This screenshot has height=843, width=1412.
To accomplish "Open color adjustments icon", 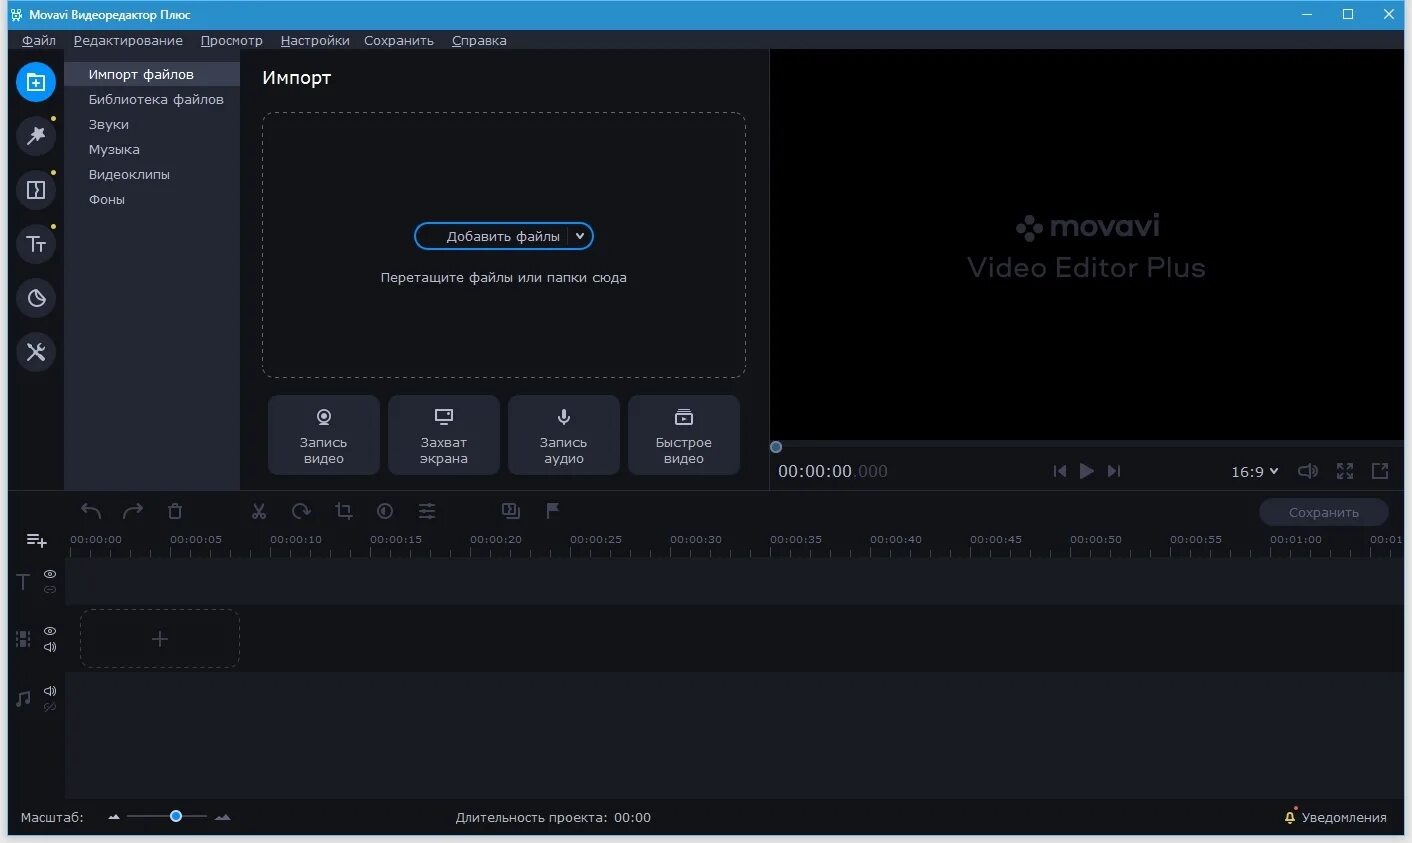I will tap(385, 511).
